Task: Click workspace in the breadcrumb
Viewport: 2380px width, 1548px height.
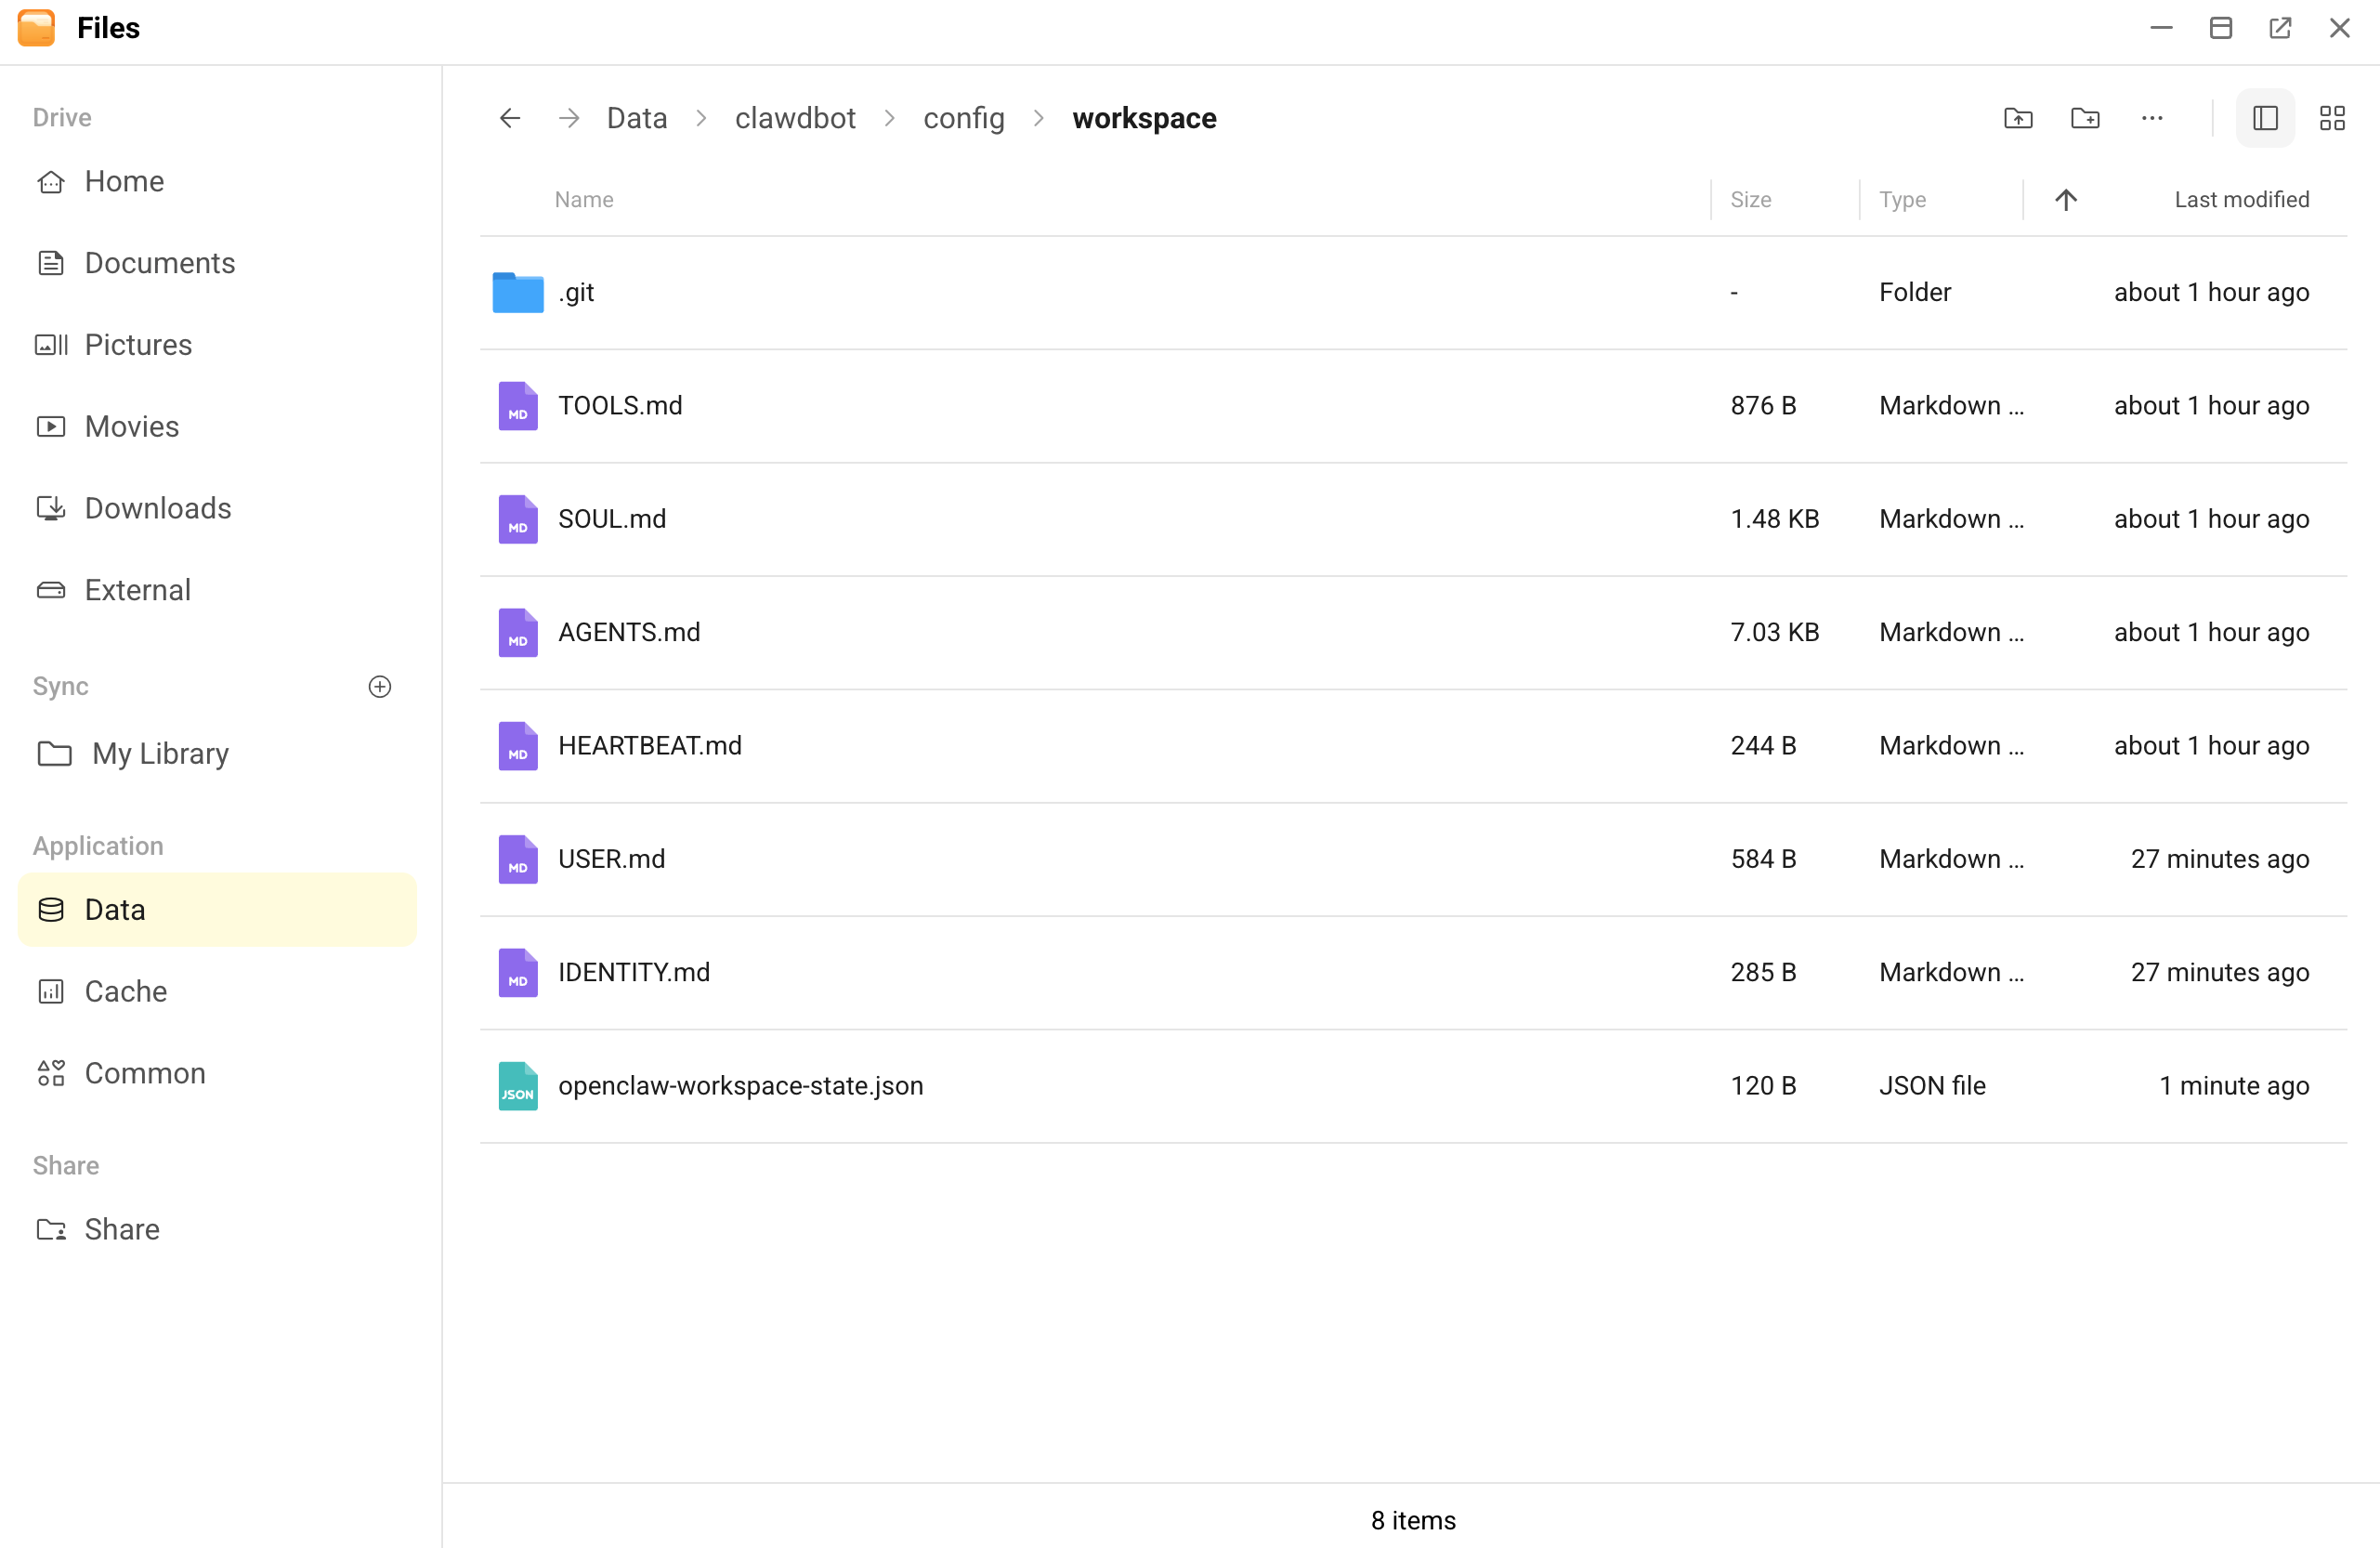Action: click(1144, 118)
